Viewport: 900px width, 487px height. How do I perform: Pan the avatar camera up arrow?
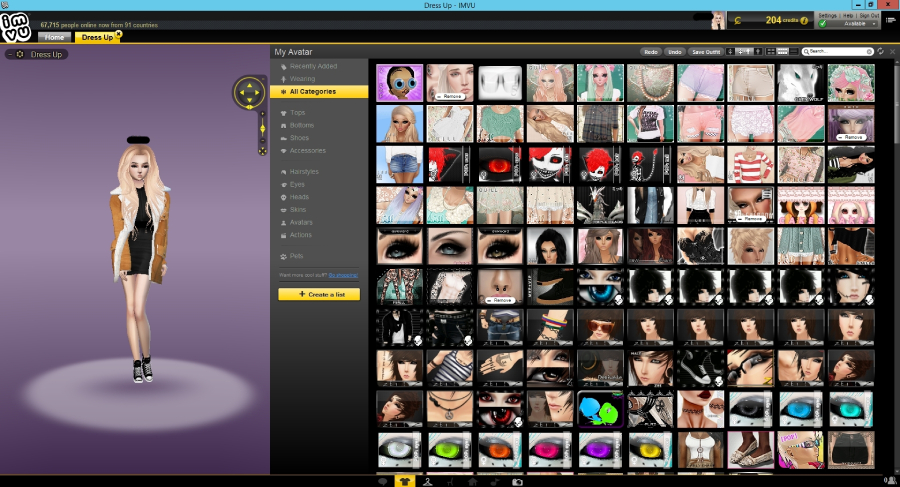click(x=250, y=85)
